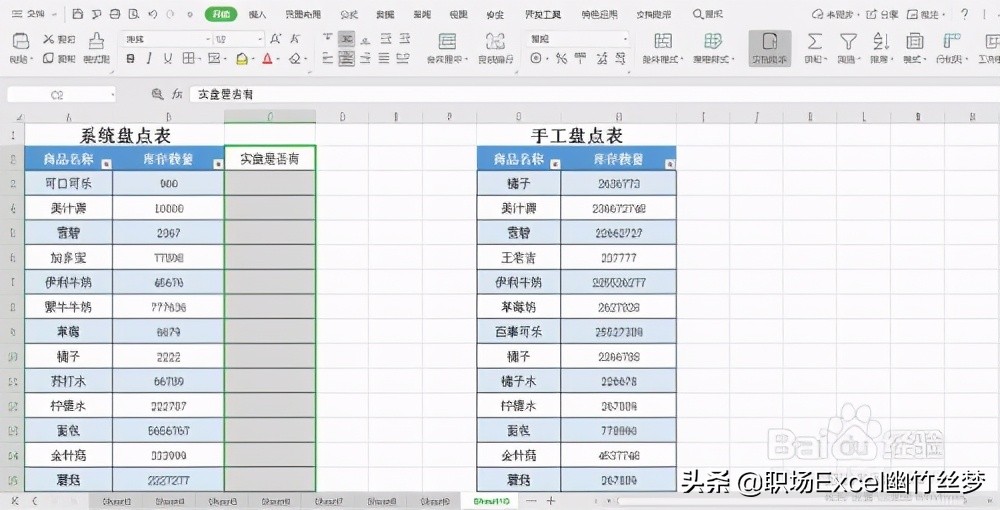Click the Insert Function fx icon
Image resolution: width=1000 pixels, height=510 pixels.
coord(177,94)
